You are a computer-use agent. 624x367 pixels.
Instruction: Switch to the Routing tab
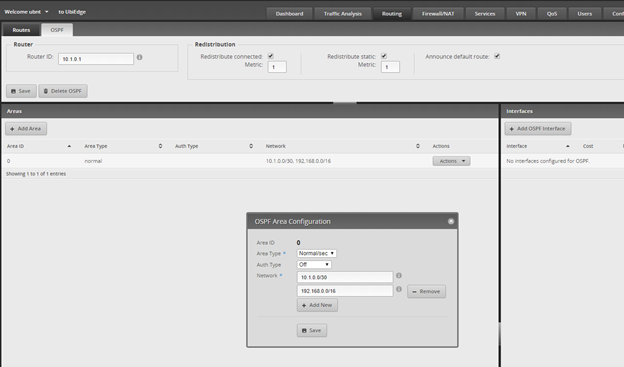pyautogui.click(x=392, y=14)
